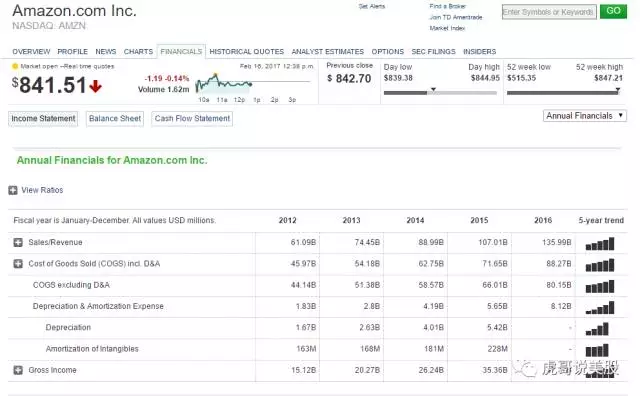
Task: Click Join TD Ameritrade link
Action: click(456, 17)
